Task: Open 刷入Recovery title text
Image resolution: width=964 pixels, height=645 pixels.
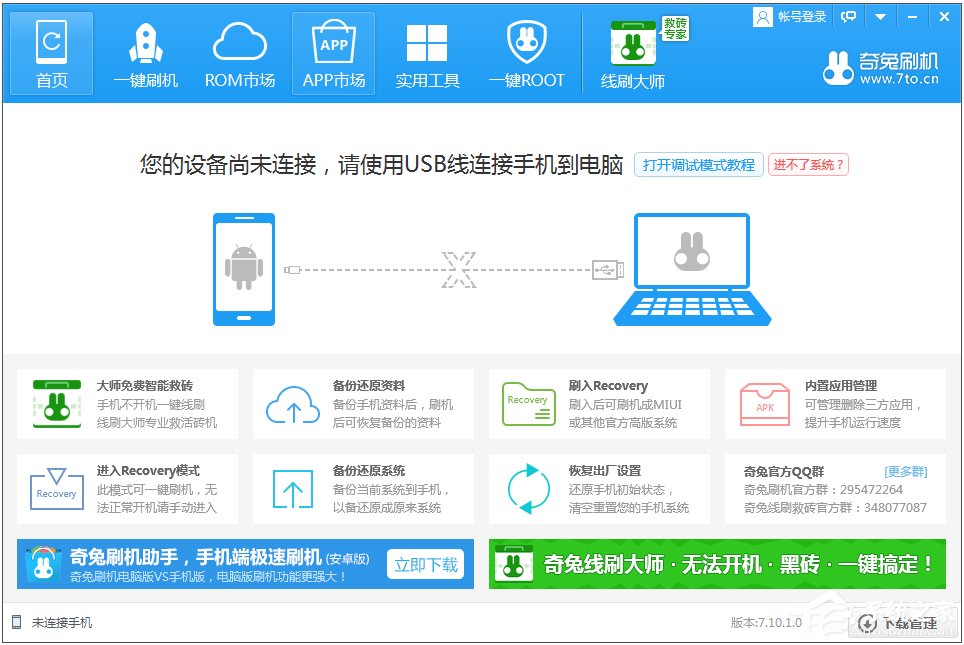Action: click(x=608, y=386)
